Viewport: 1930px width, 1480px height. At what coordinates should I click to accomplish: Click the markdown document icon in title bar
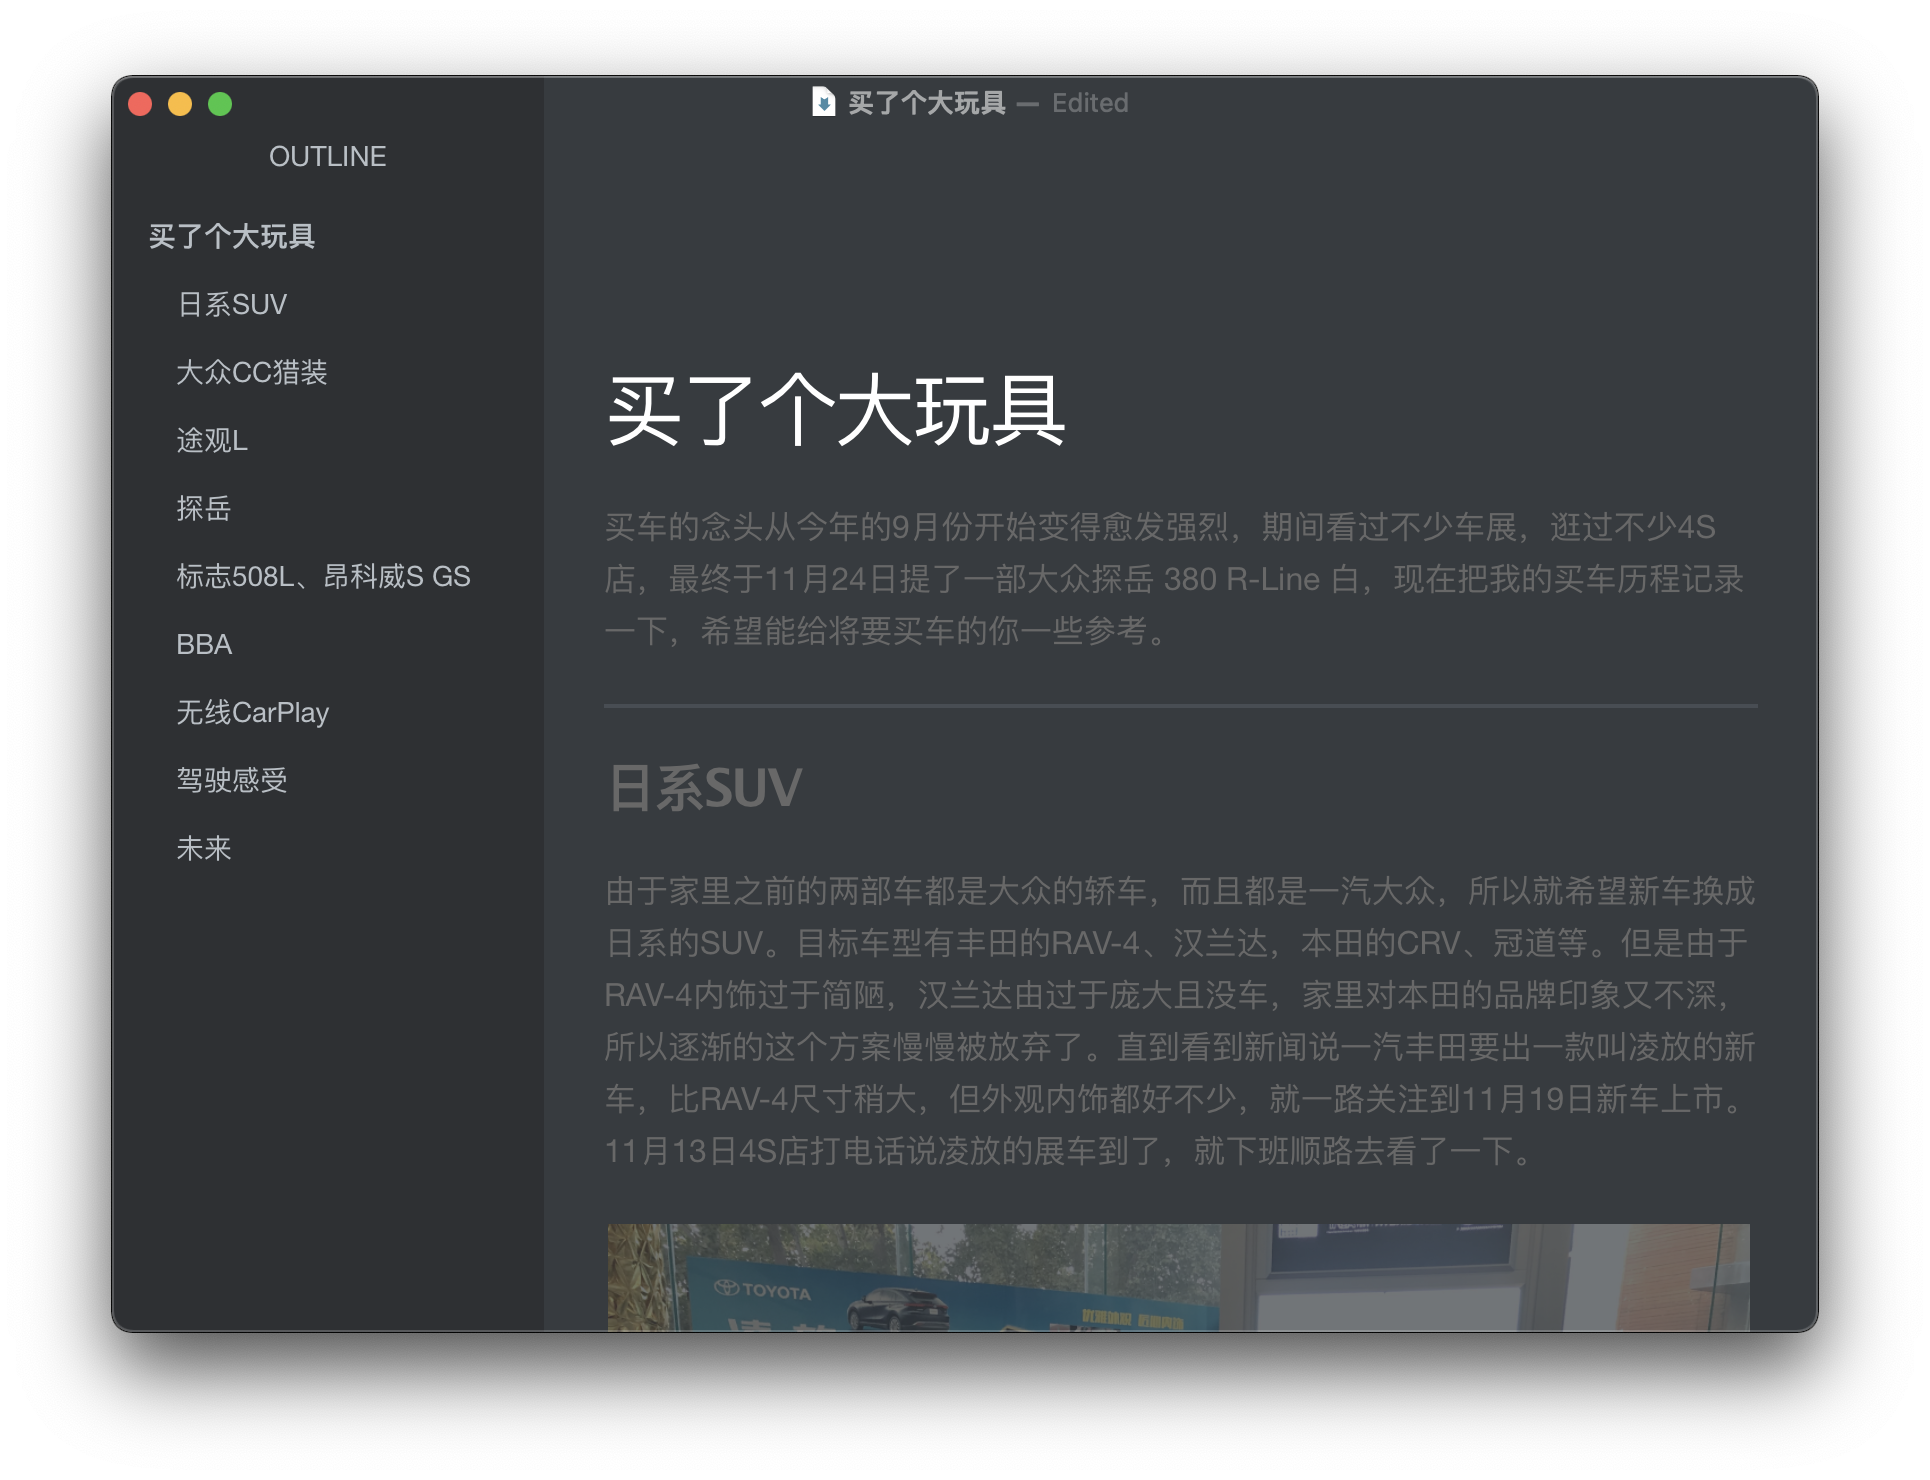click(823, 102)
